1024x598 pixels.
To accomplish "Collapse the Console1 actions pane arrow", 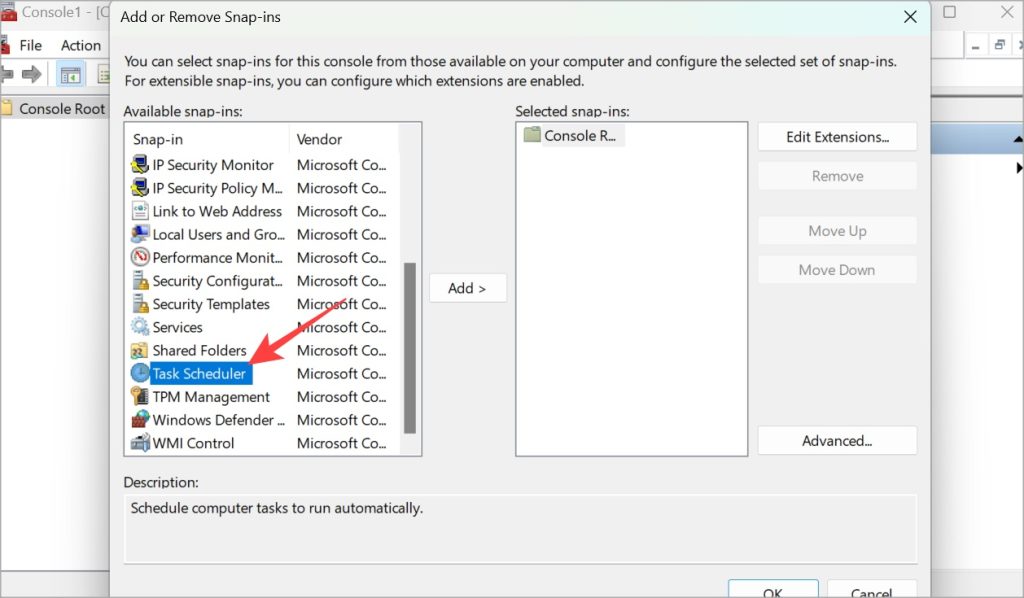I will point(1018,139).
